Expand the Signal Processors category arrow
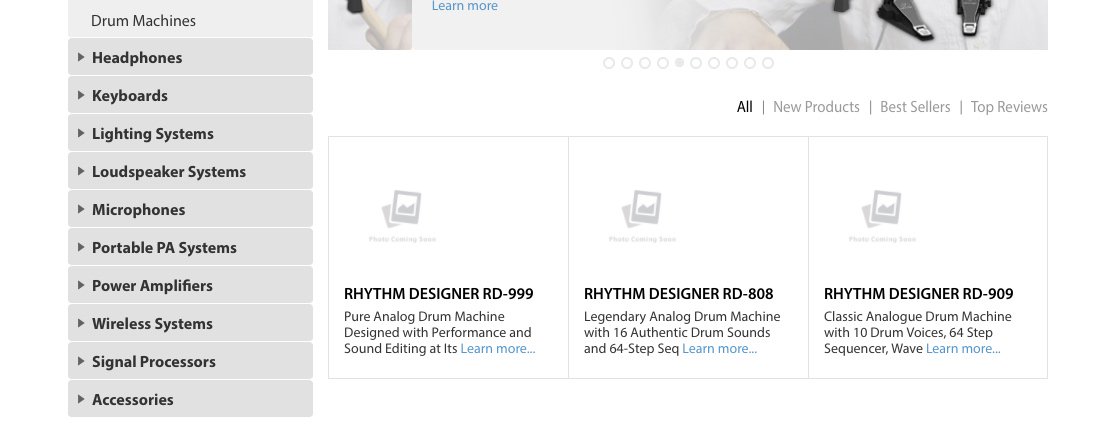 tap(81, 361)
